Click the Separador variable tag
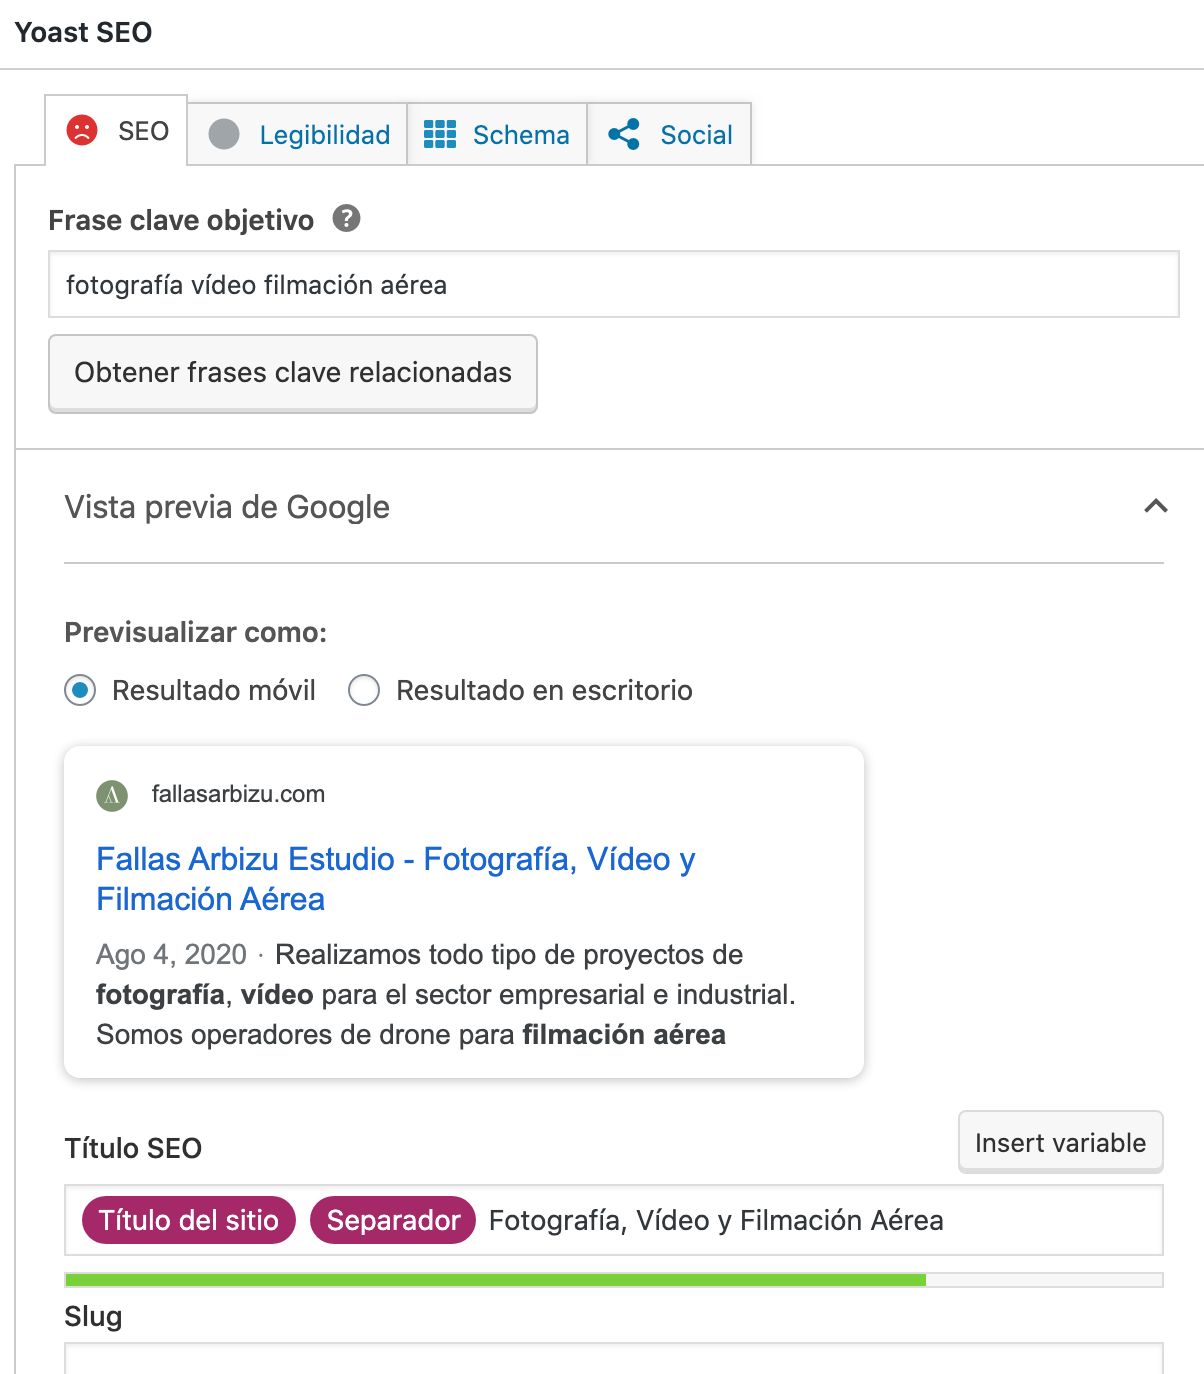 [393, 1220]
